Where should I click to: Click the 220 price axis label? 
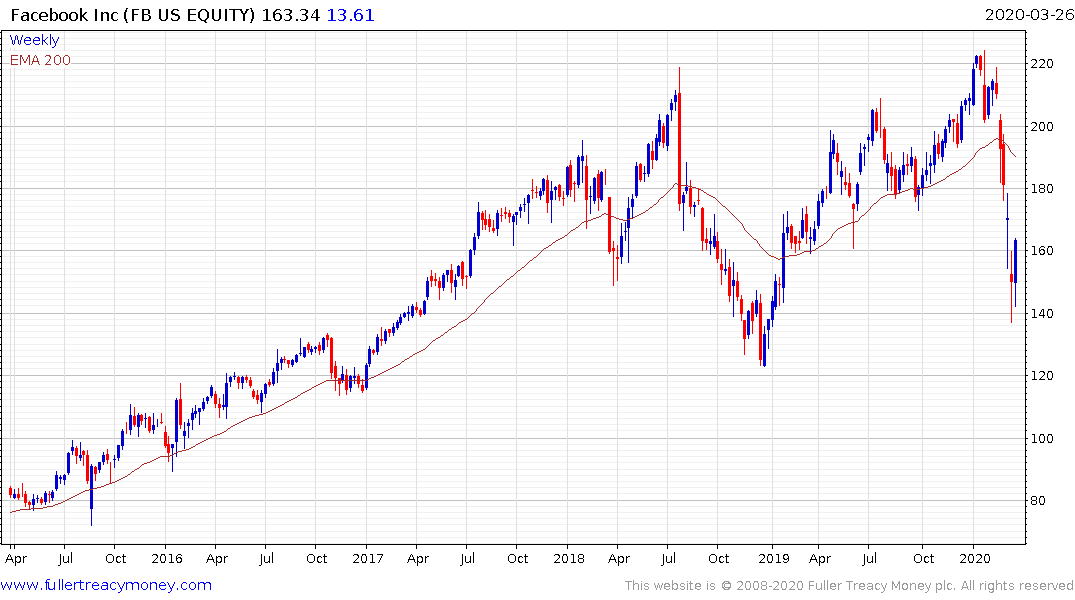point(1042,64)
